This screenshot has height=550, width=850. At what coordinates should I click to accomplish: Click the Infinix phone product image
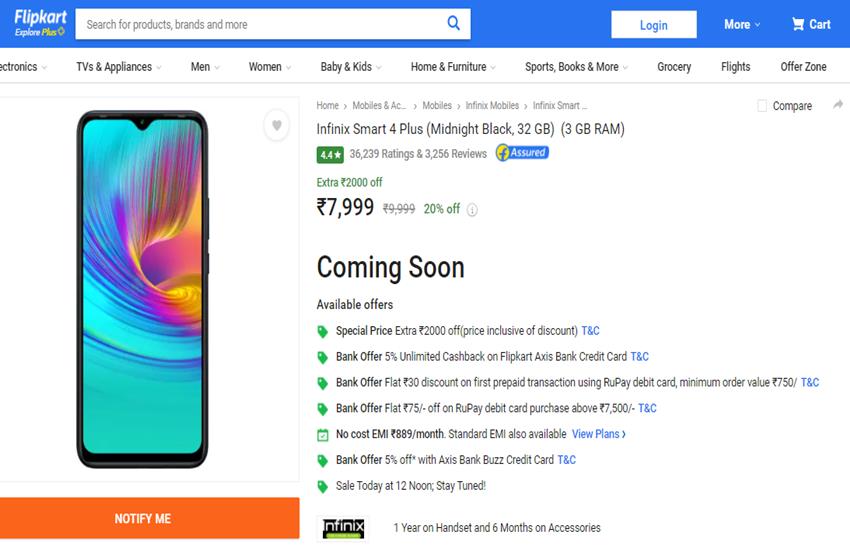click(143, 289)
